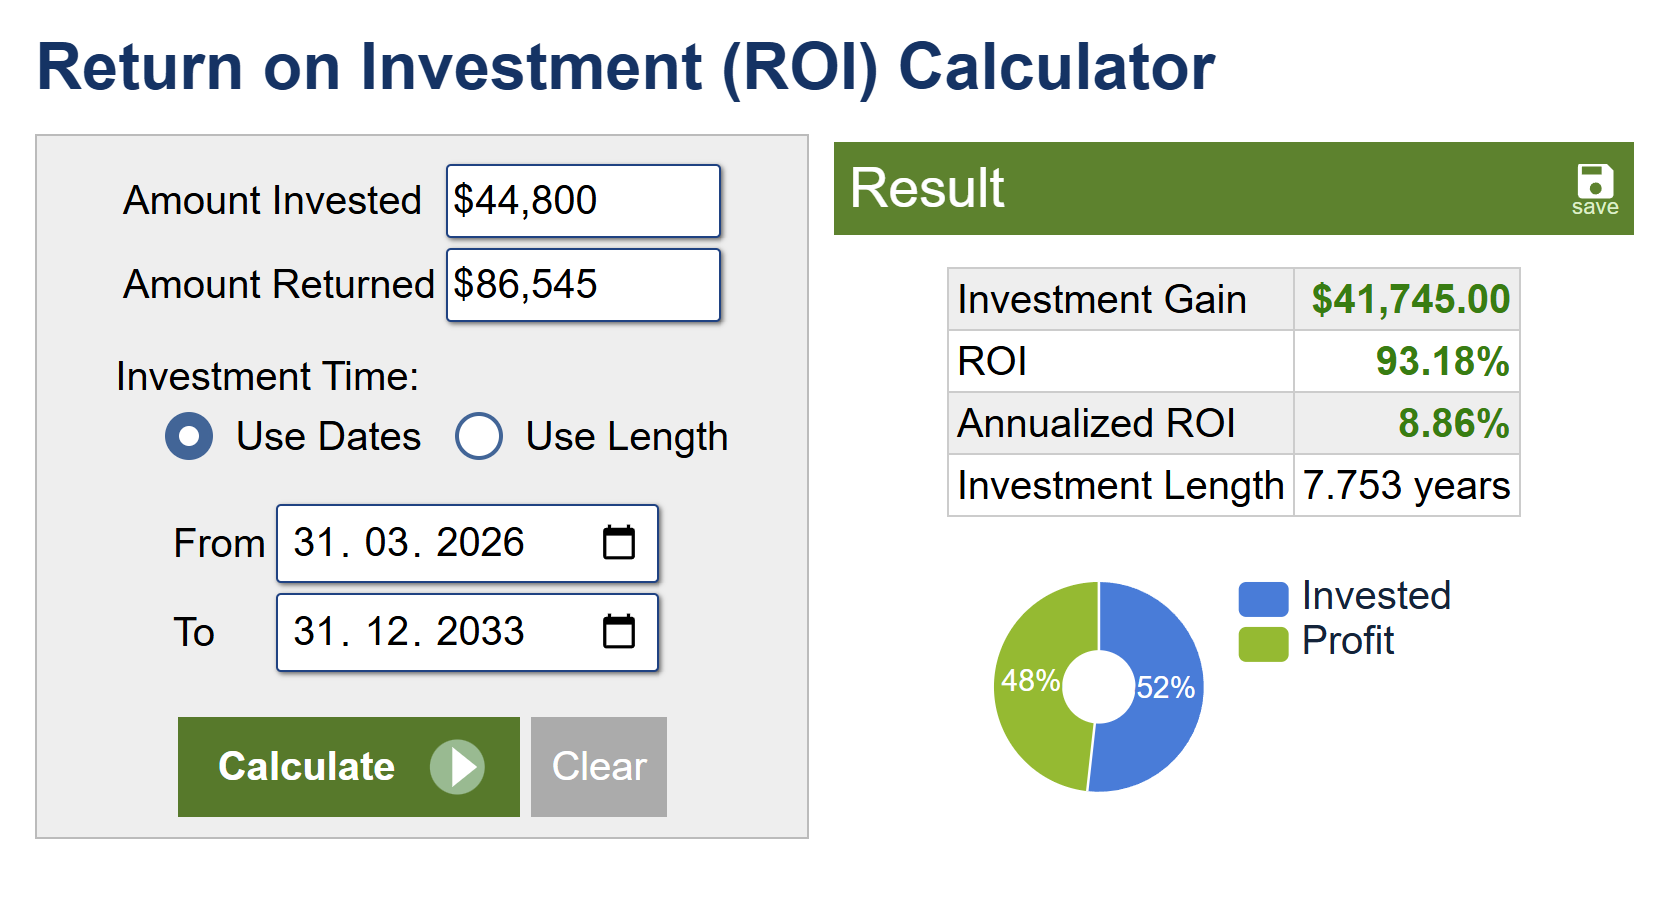Open the From date calendar picker
The width and height of the screenshot is (1659, 904).
point(619,543)
